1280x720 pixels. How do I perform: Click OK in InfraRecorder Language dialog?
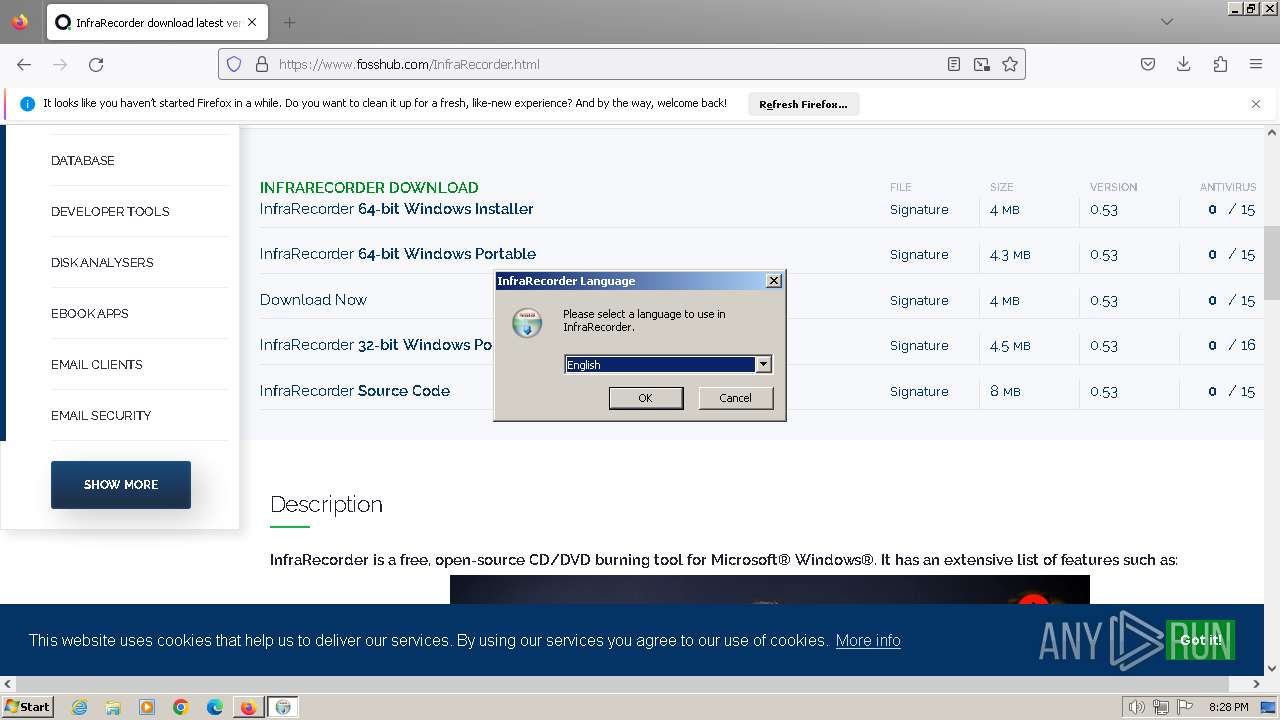[646, 398]
